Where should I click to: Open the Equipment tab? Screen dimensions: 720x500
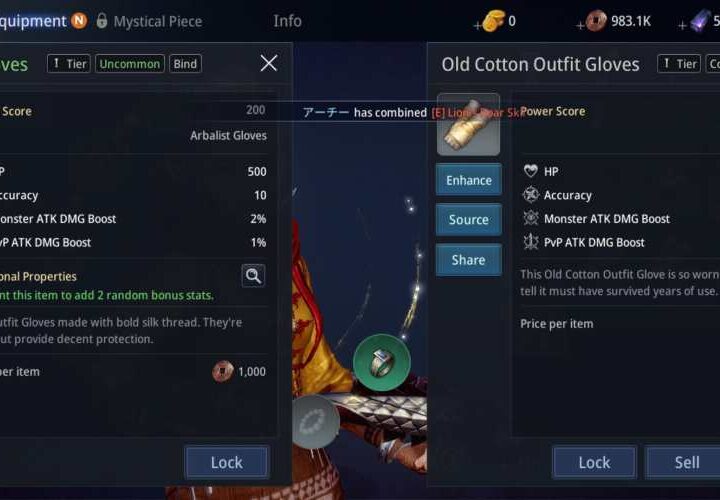tap(33, 21)
